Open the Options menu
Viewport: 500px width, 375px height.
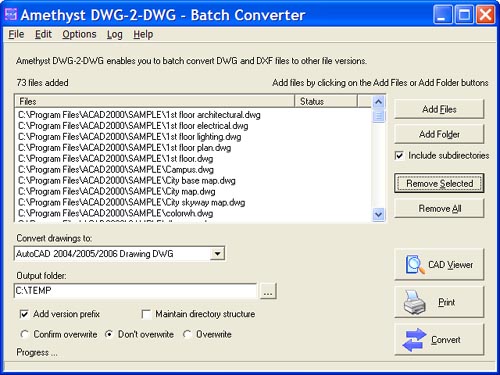tap(79, 34)
